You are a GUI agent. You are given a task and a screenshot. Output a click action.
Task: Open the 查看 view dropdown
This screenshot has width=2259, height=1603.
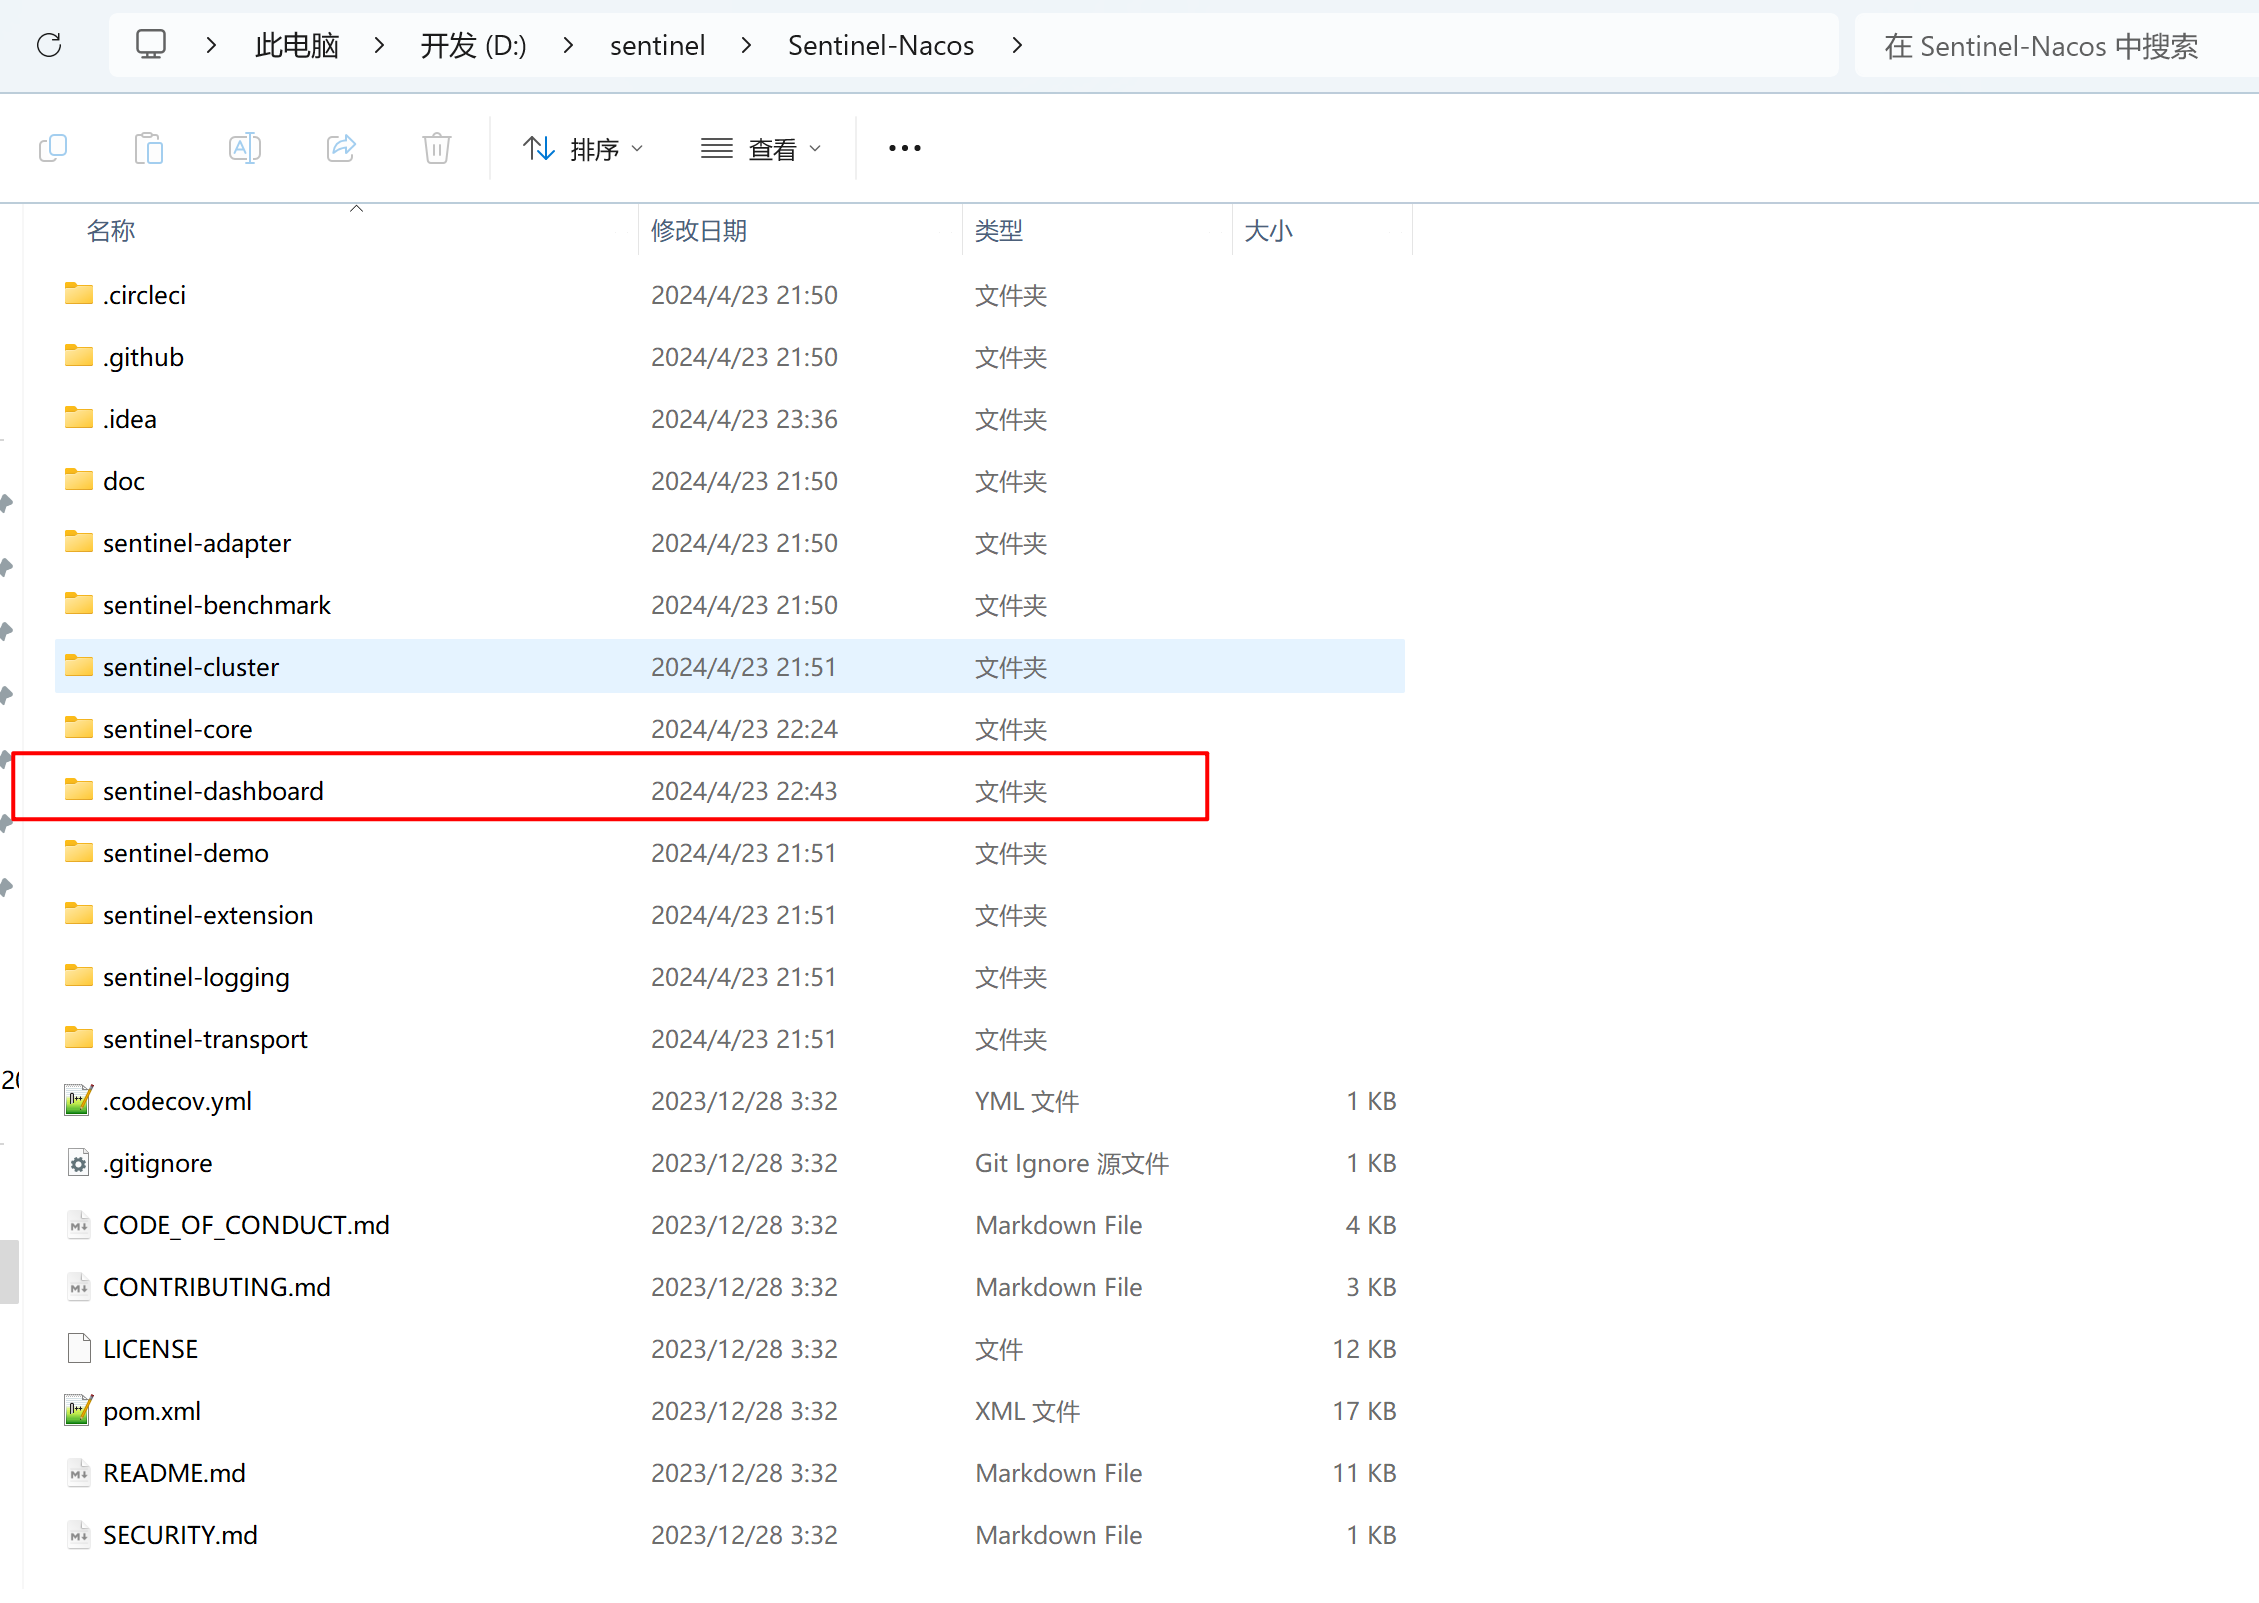761,149
